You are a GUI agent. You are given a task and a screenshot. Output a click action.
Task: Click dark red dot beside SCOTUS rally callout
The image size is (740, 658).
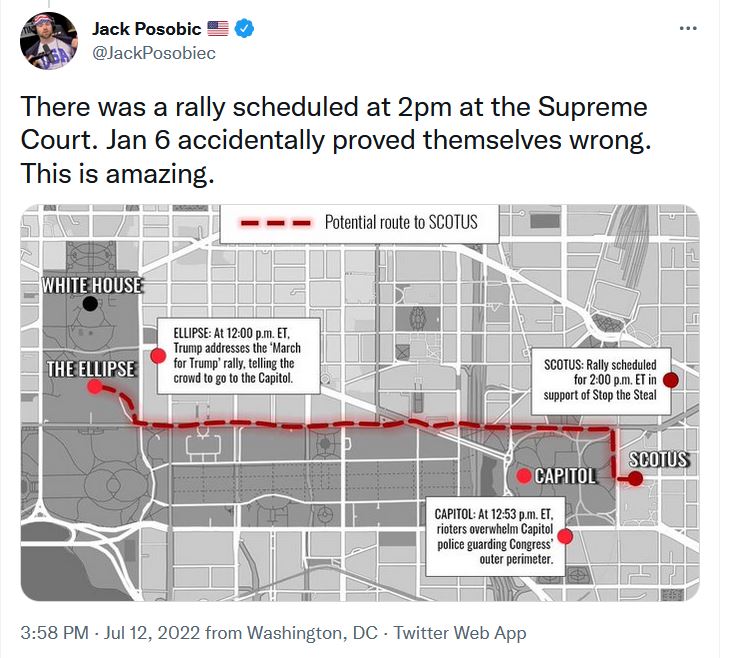coord(671,380)
